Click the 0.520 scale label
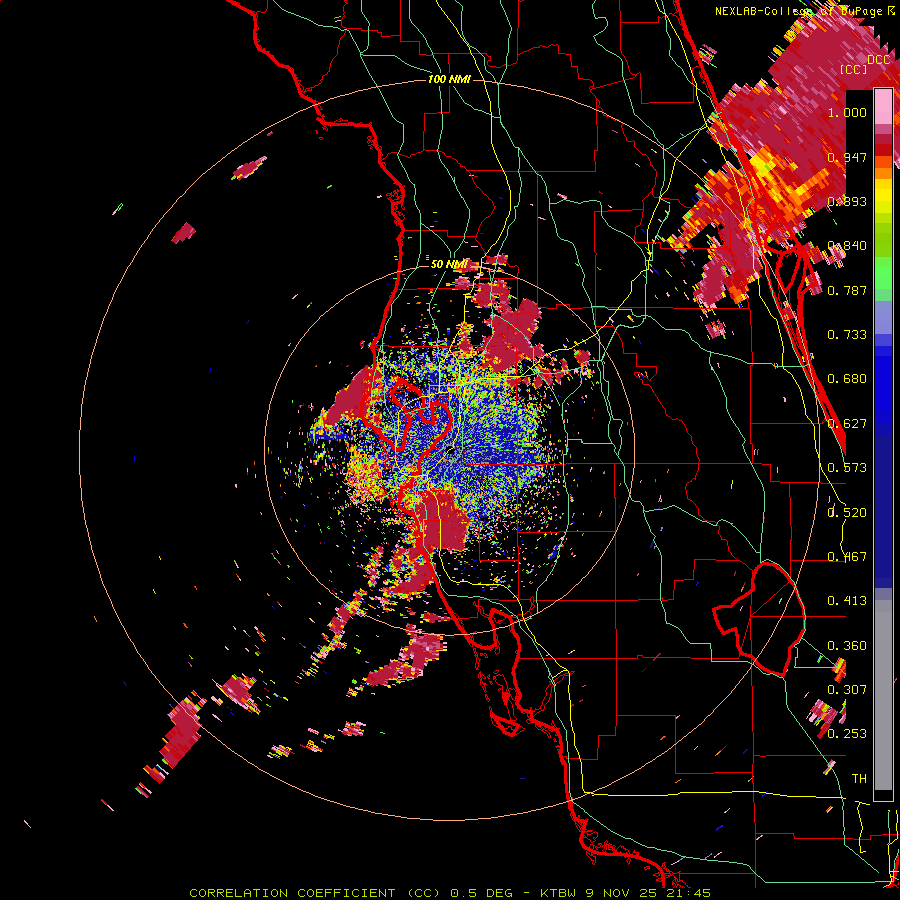The height and width of the screenshot is (900, 900). (x=847, y=513)
